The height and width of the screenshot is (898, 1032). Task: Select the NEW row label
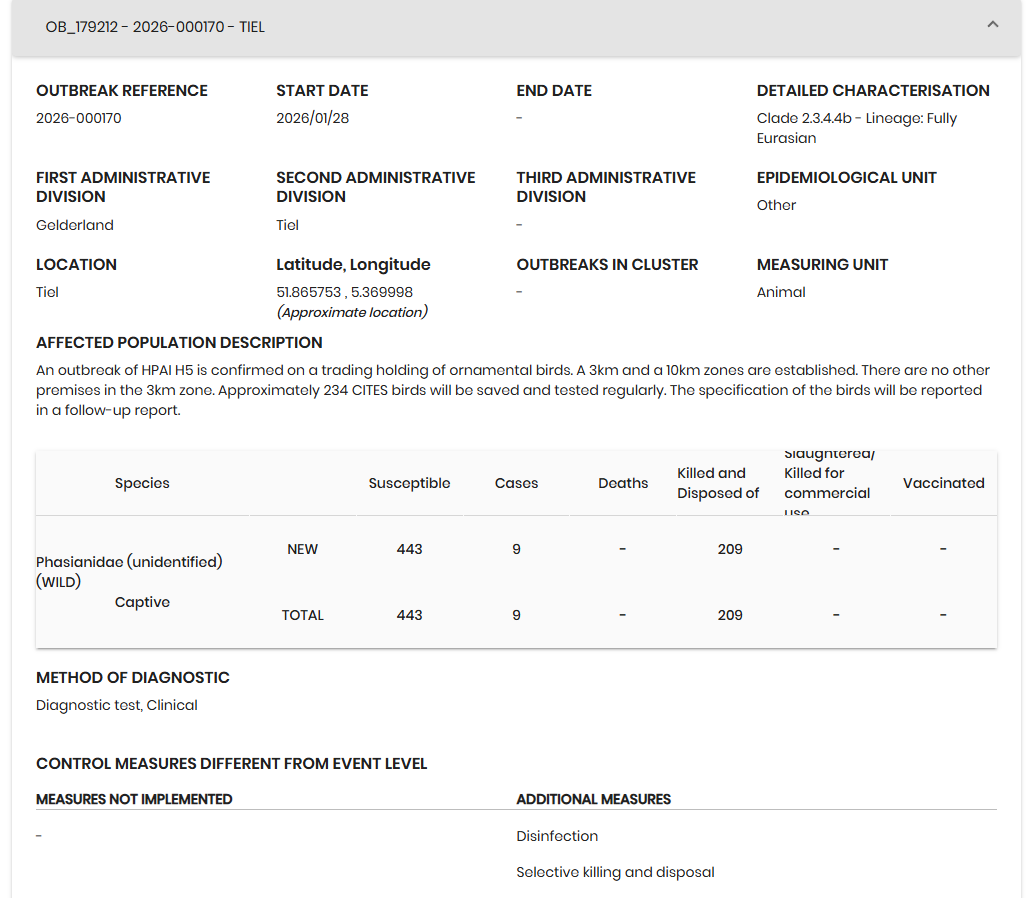(302, 549)
